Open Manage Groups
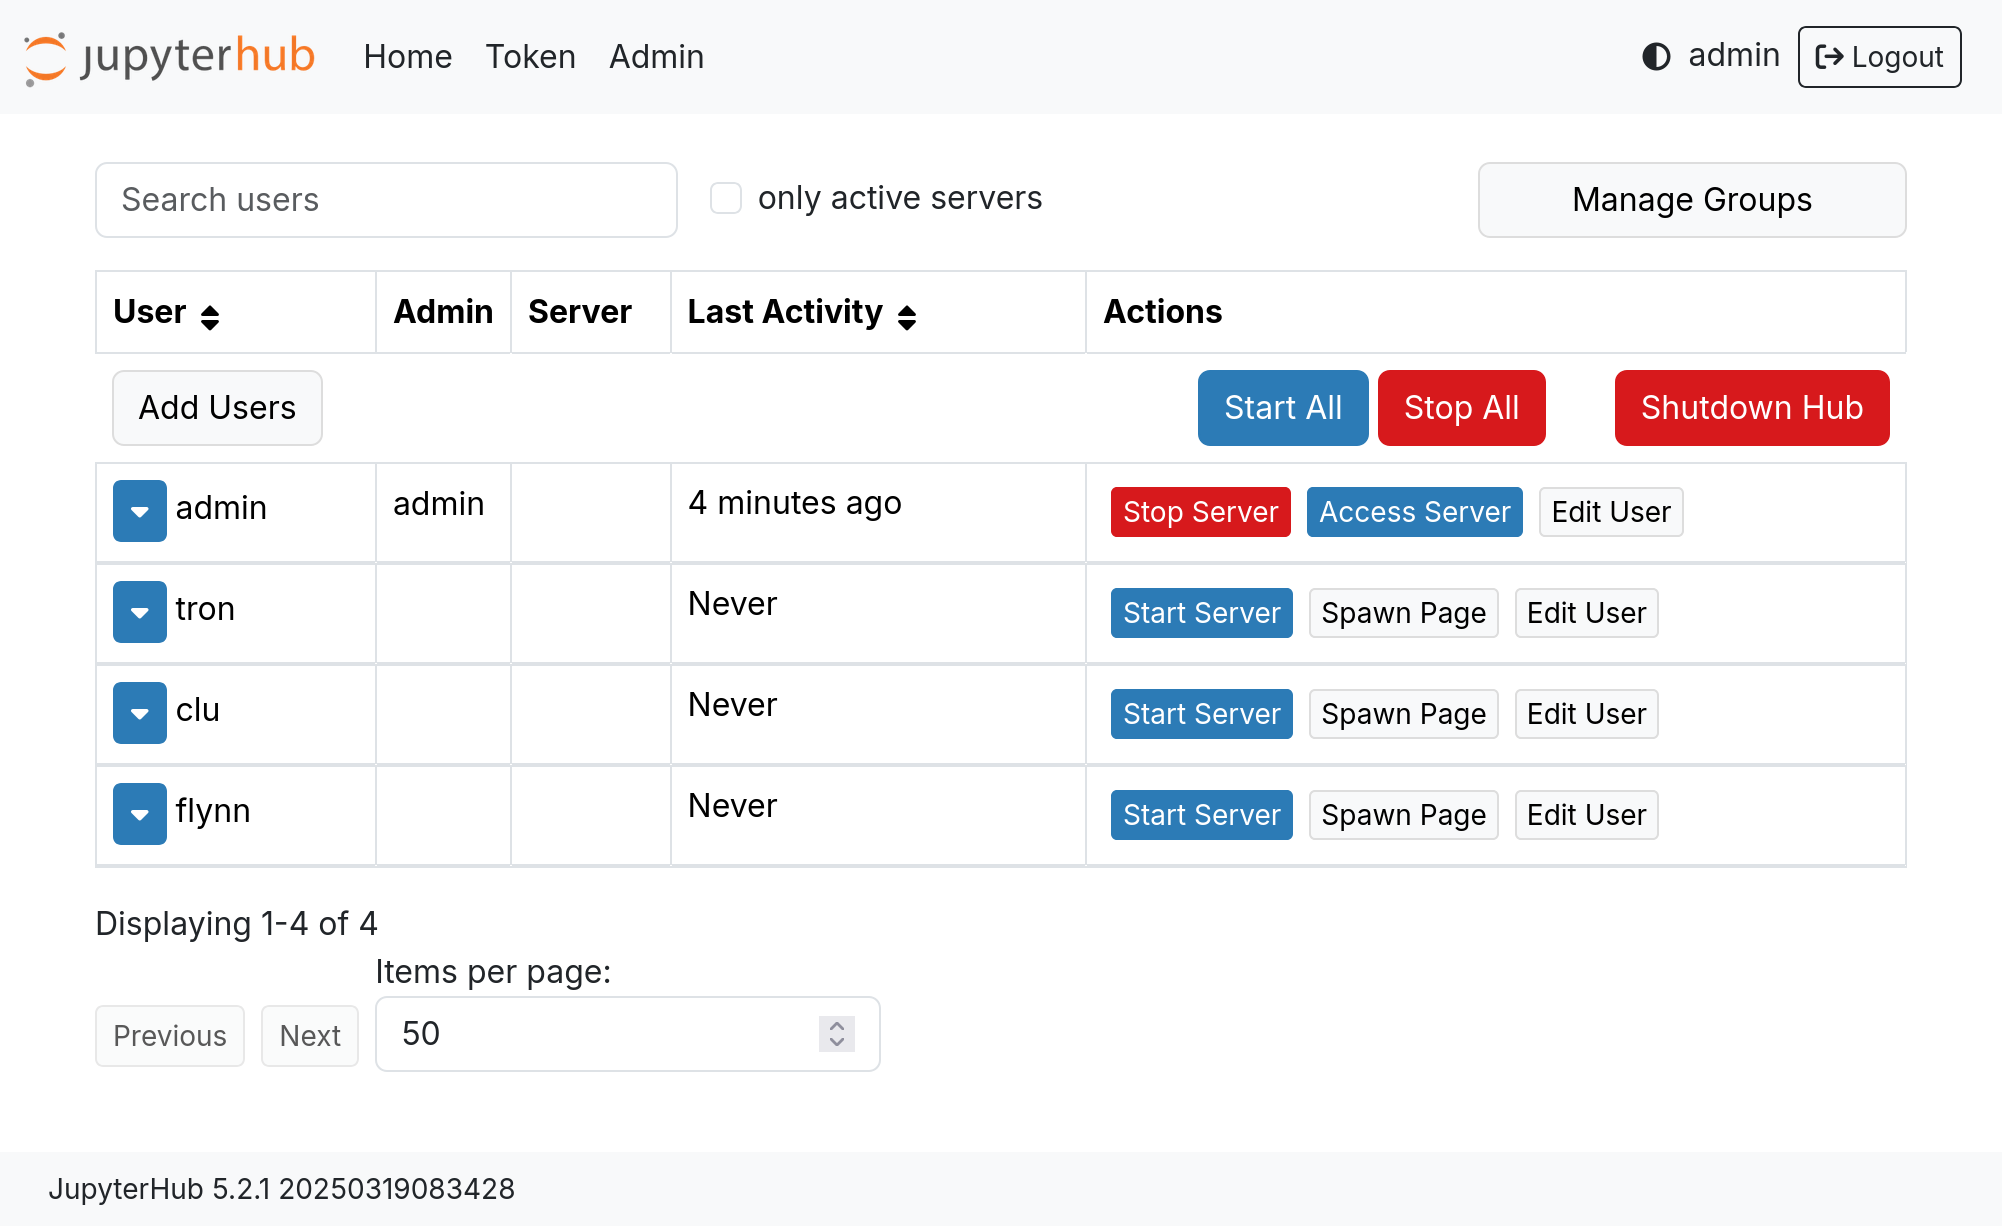 [1691, 200]
